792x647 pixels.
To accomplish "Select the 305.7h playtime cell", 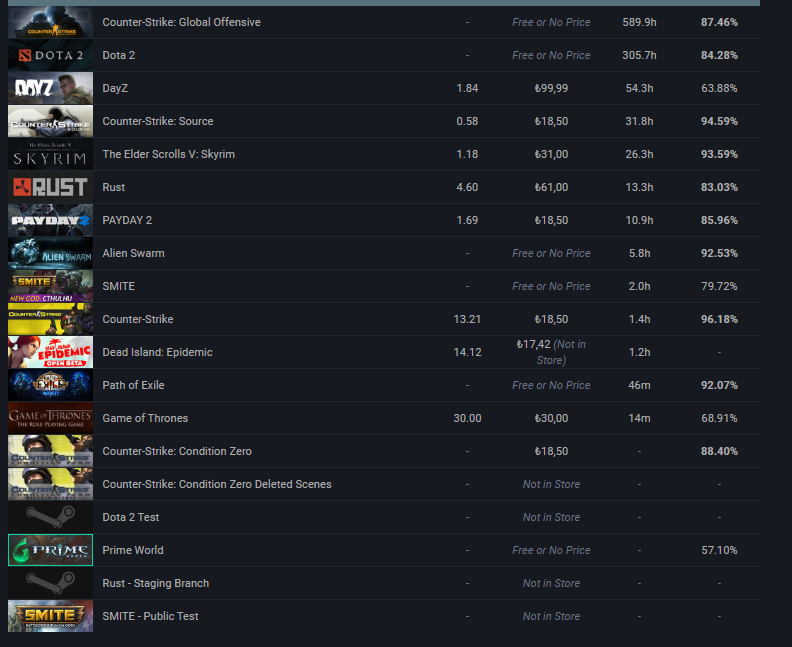I will tap(639, 55).
